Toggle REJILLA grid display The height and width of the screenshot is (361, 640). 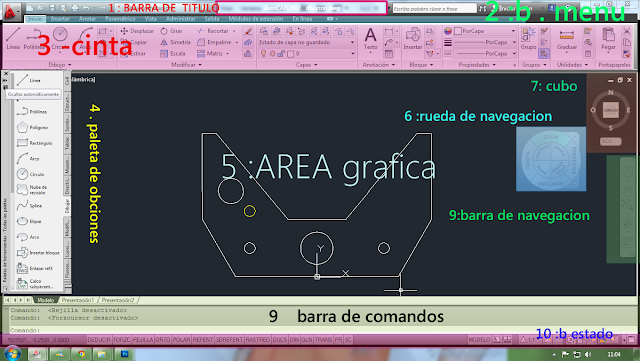click(x=143, y=340)
